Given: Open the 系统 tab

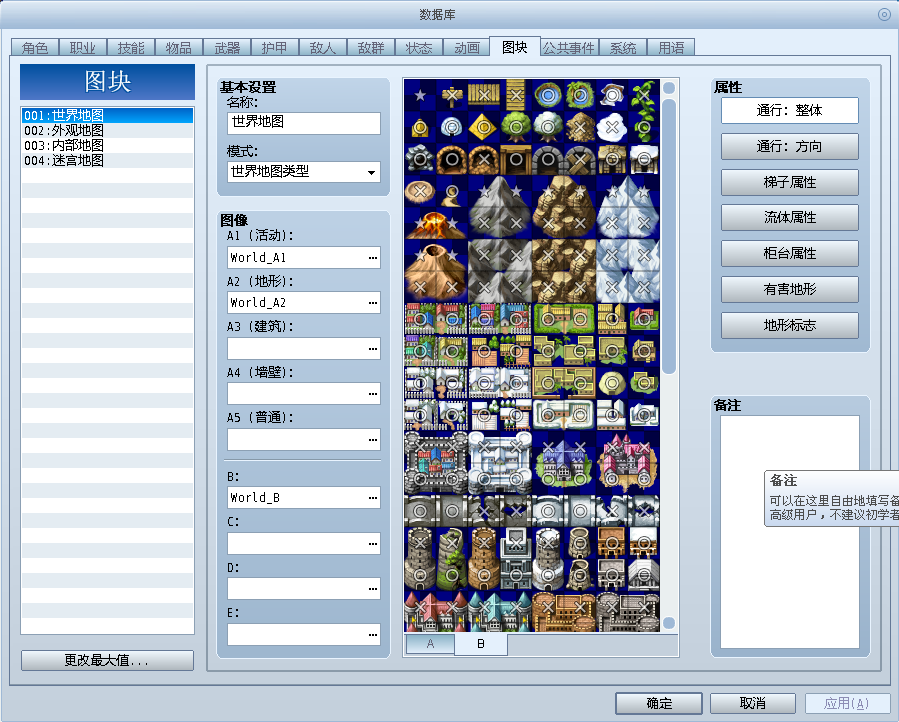Looking at the screenshot, I should pyautogui.click(x=623, y=48).
